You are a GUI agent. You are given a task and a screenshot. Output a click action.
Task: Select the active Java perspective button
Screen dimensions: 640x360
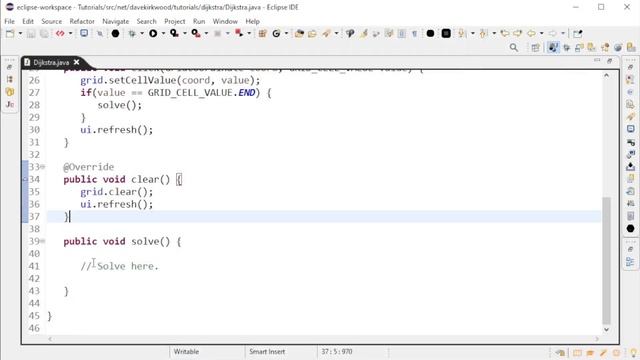point(553,48)
